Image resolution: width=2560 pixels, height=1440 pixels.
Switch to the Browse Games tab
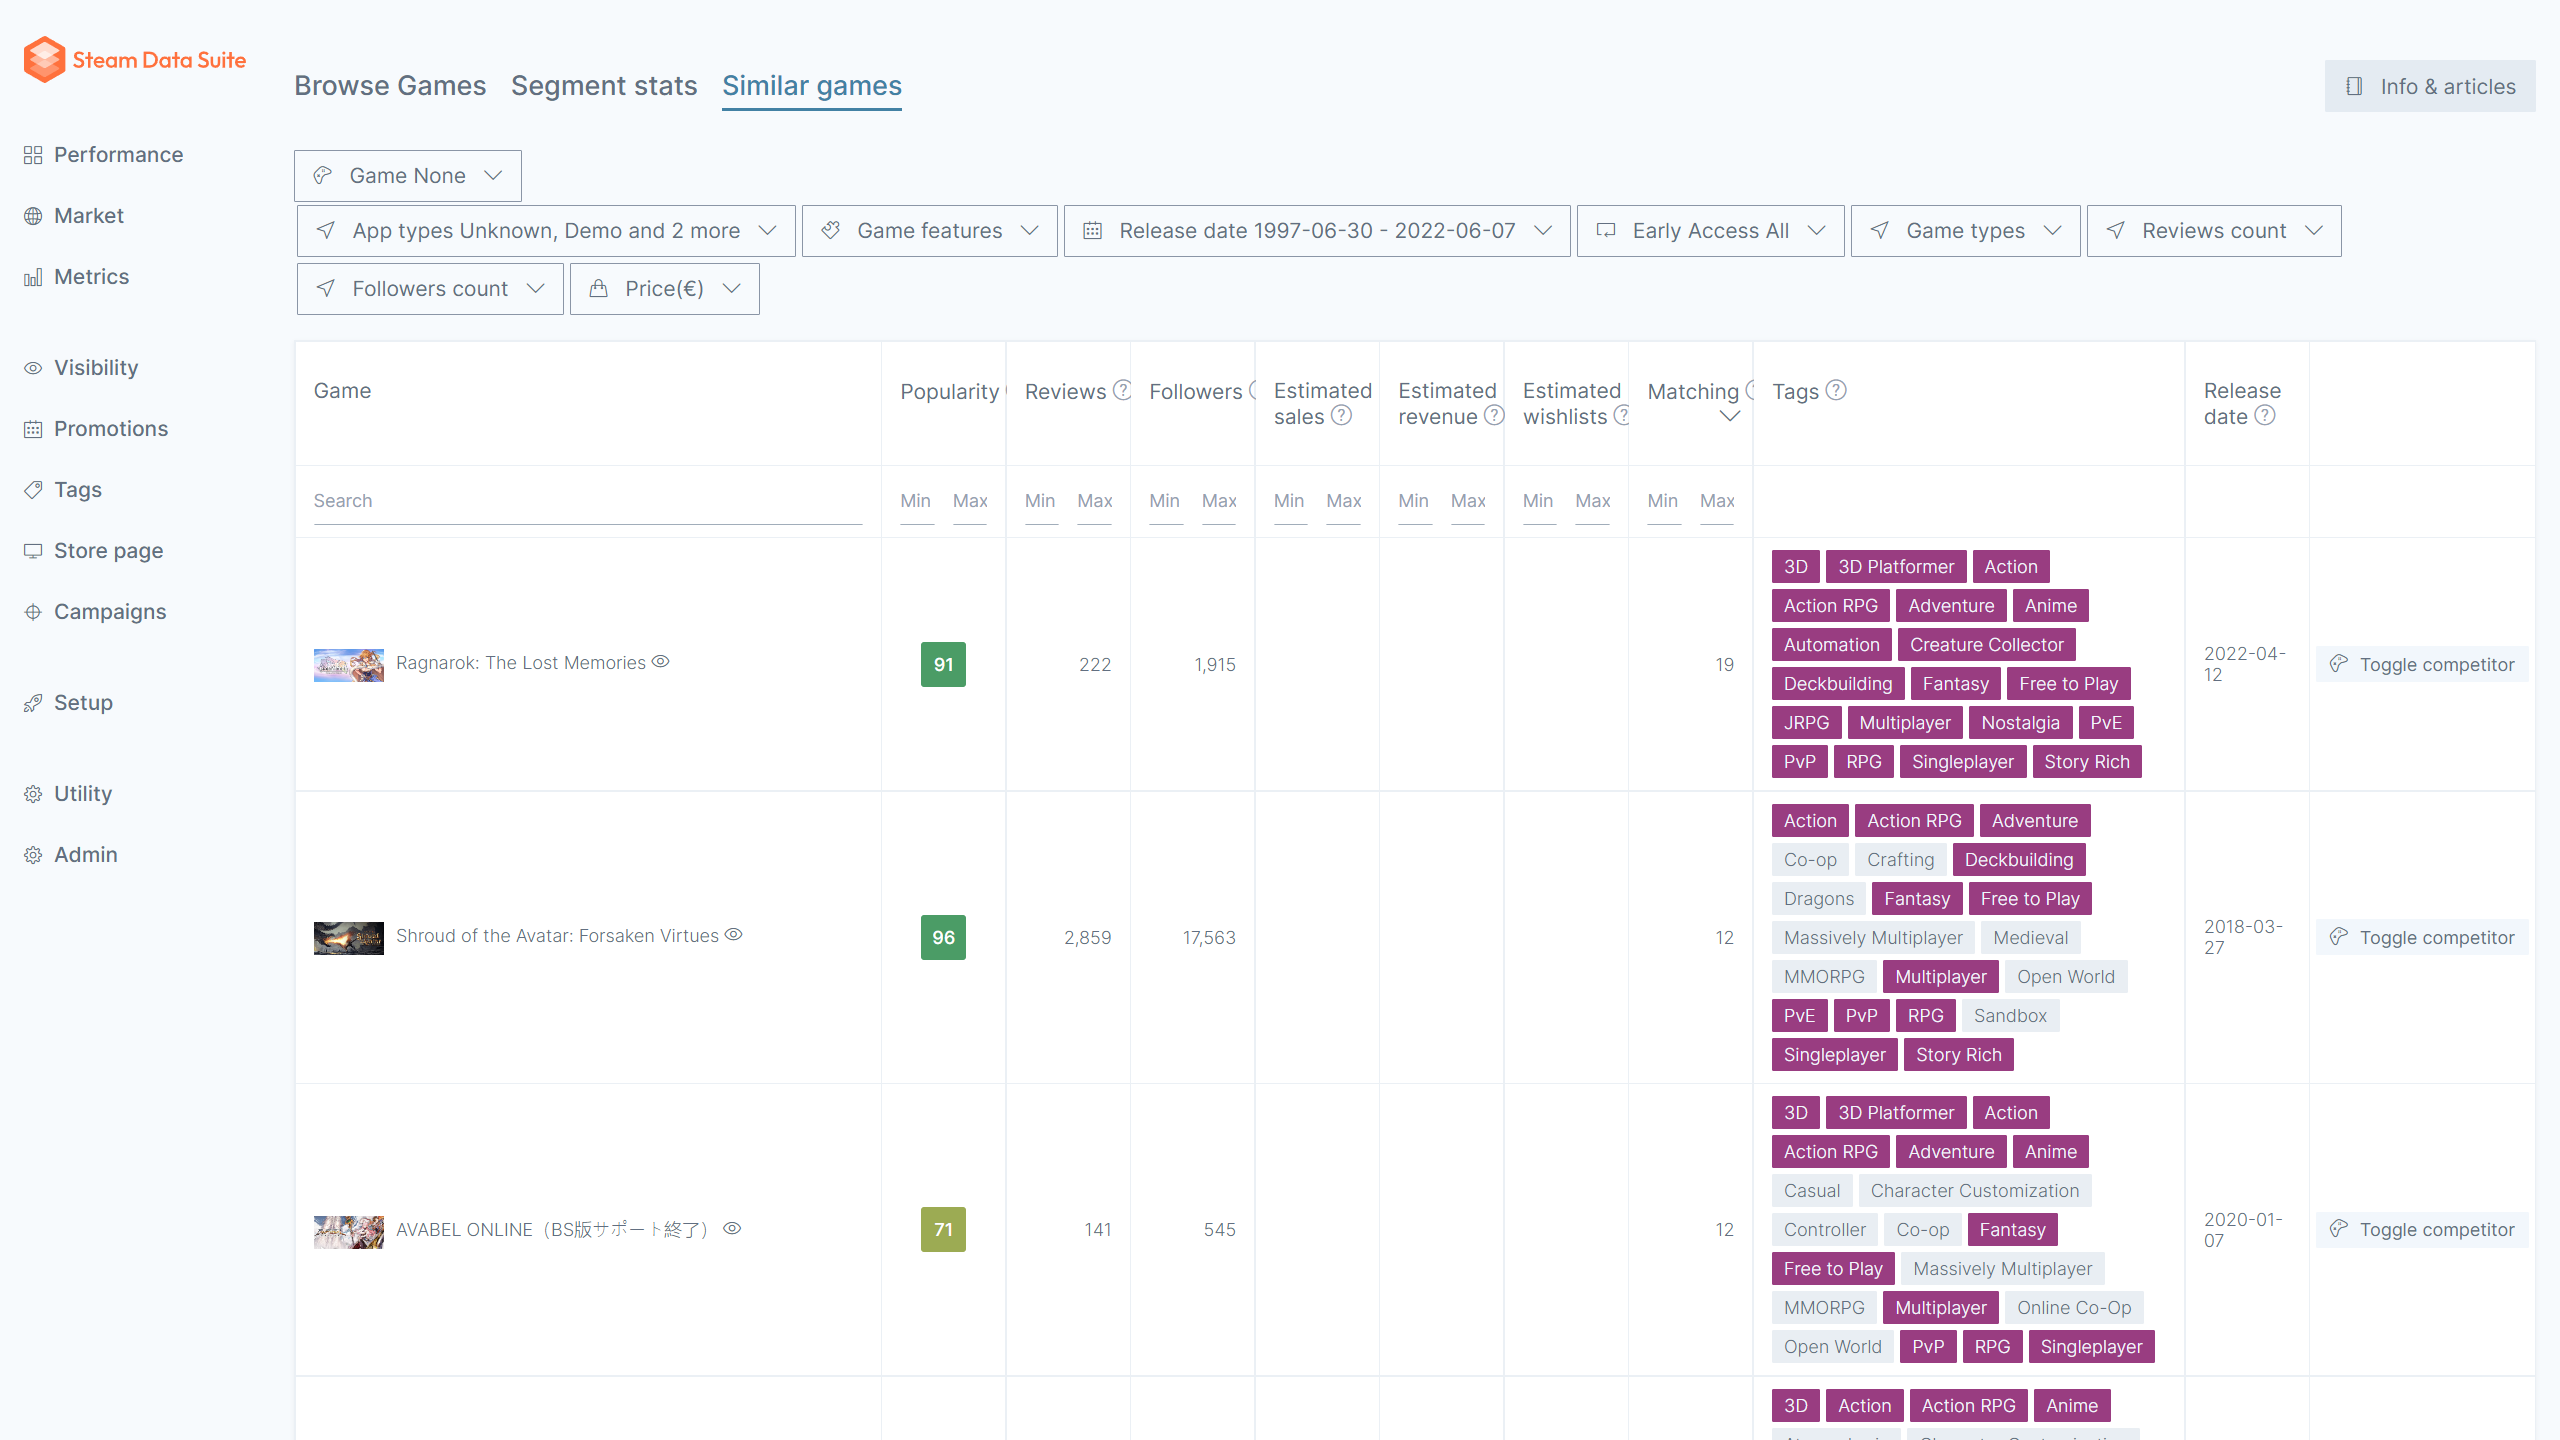click(x=390, y=86)
